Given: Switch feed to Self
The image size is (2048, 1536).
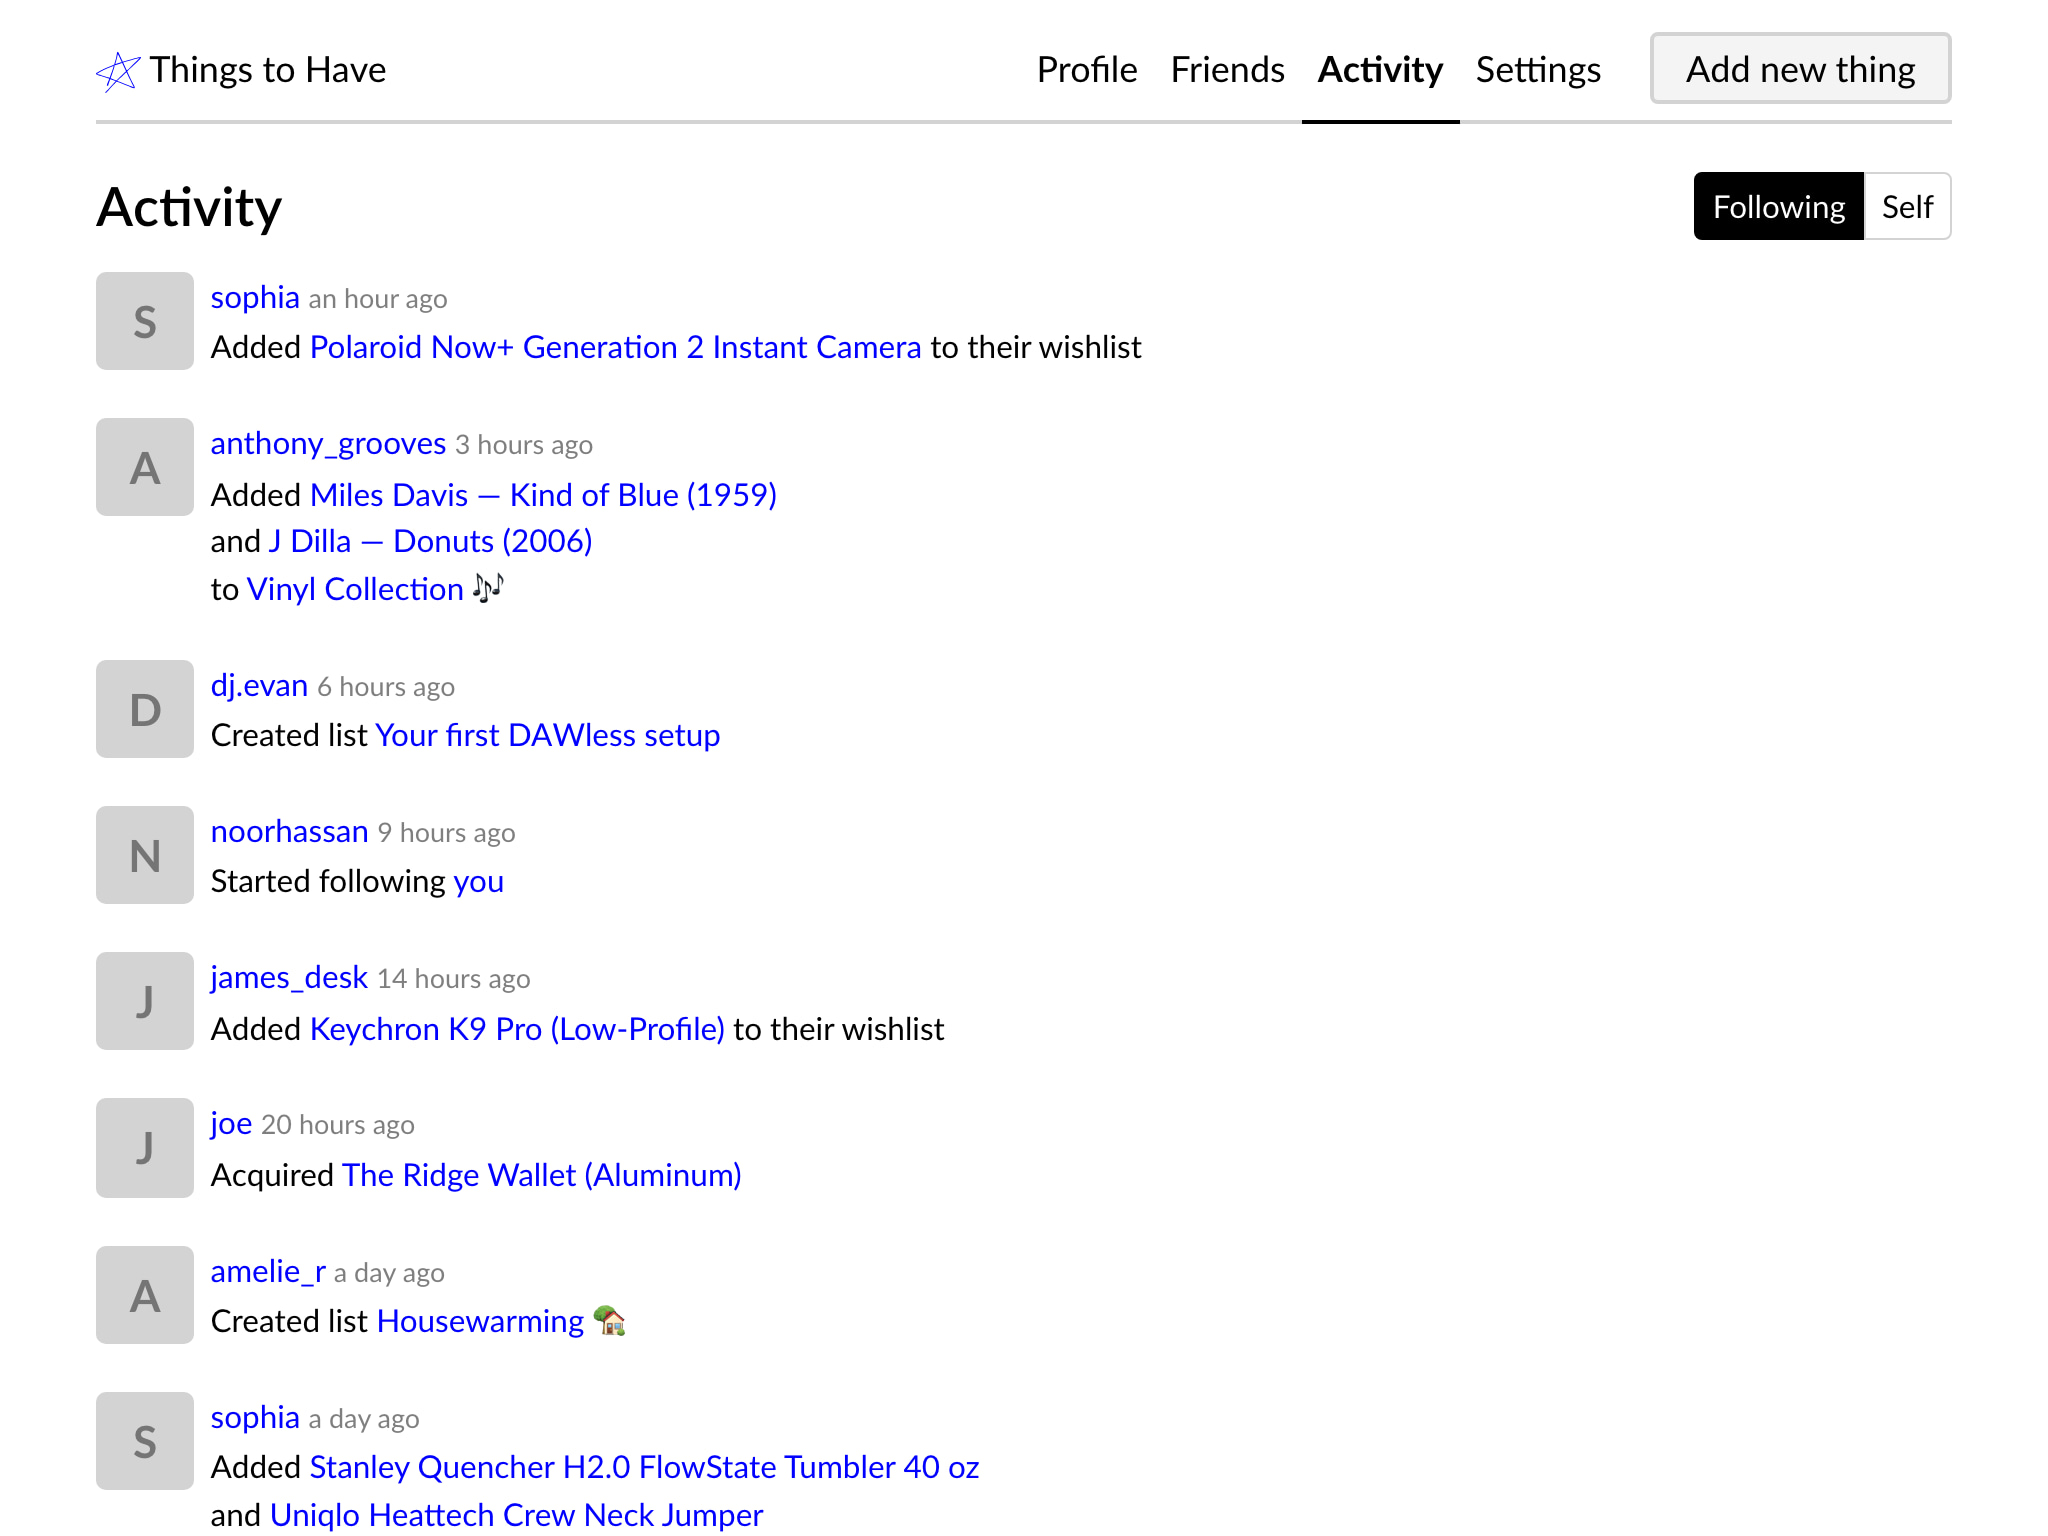Looking at the screenshot, I should point(1907,206).
